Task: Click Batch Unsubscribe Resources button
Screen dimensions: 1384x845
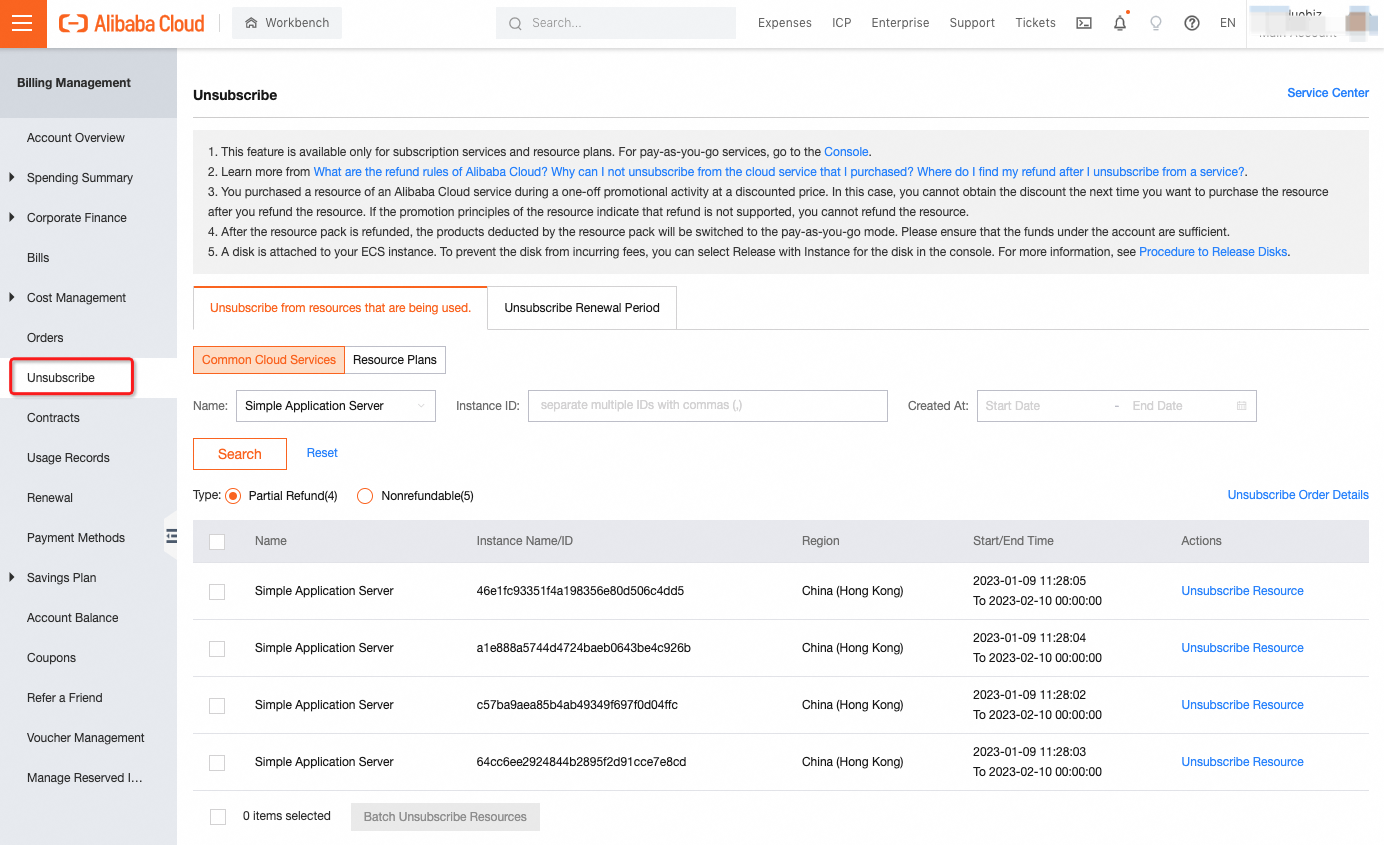Action: tap(445, 817)
